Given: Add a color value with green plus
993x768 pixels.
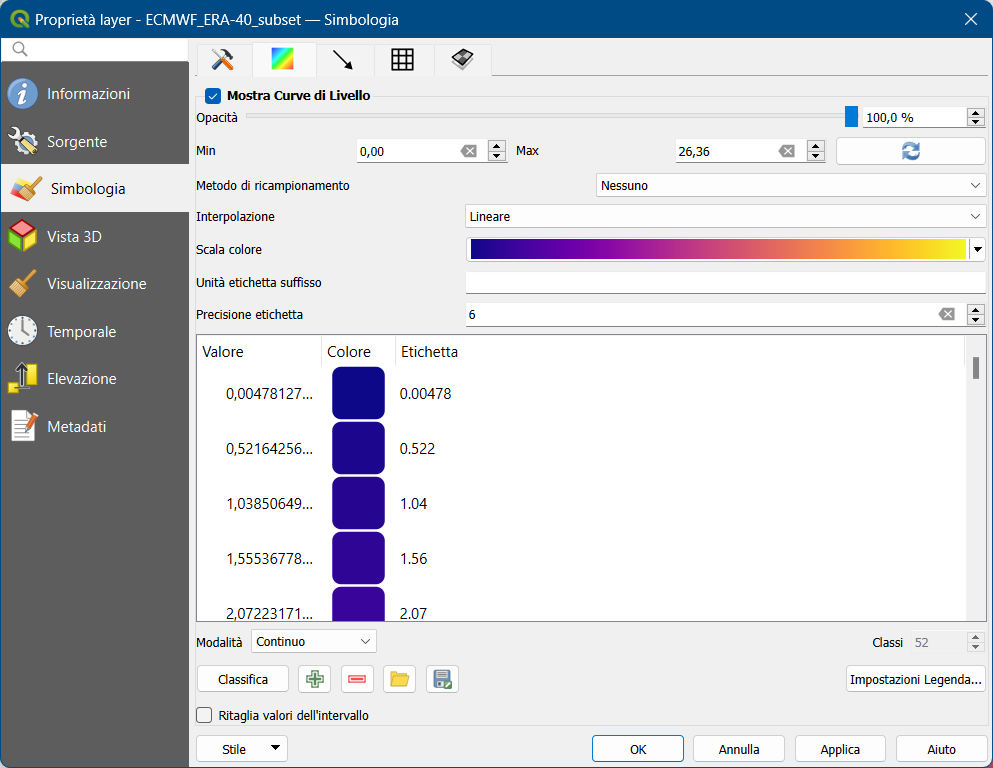Looking at the screenshot, I should coord(315,679).
